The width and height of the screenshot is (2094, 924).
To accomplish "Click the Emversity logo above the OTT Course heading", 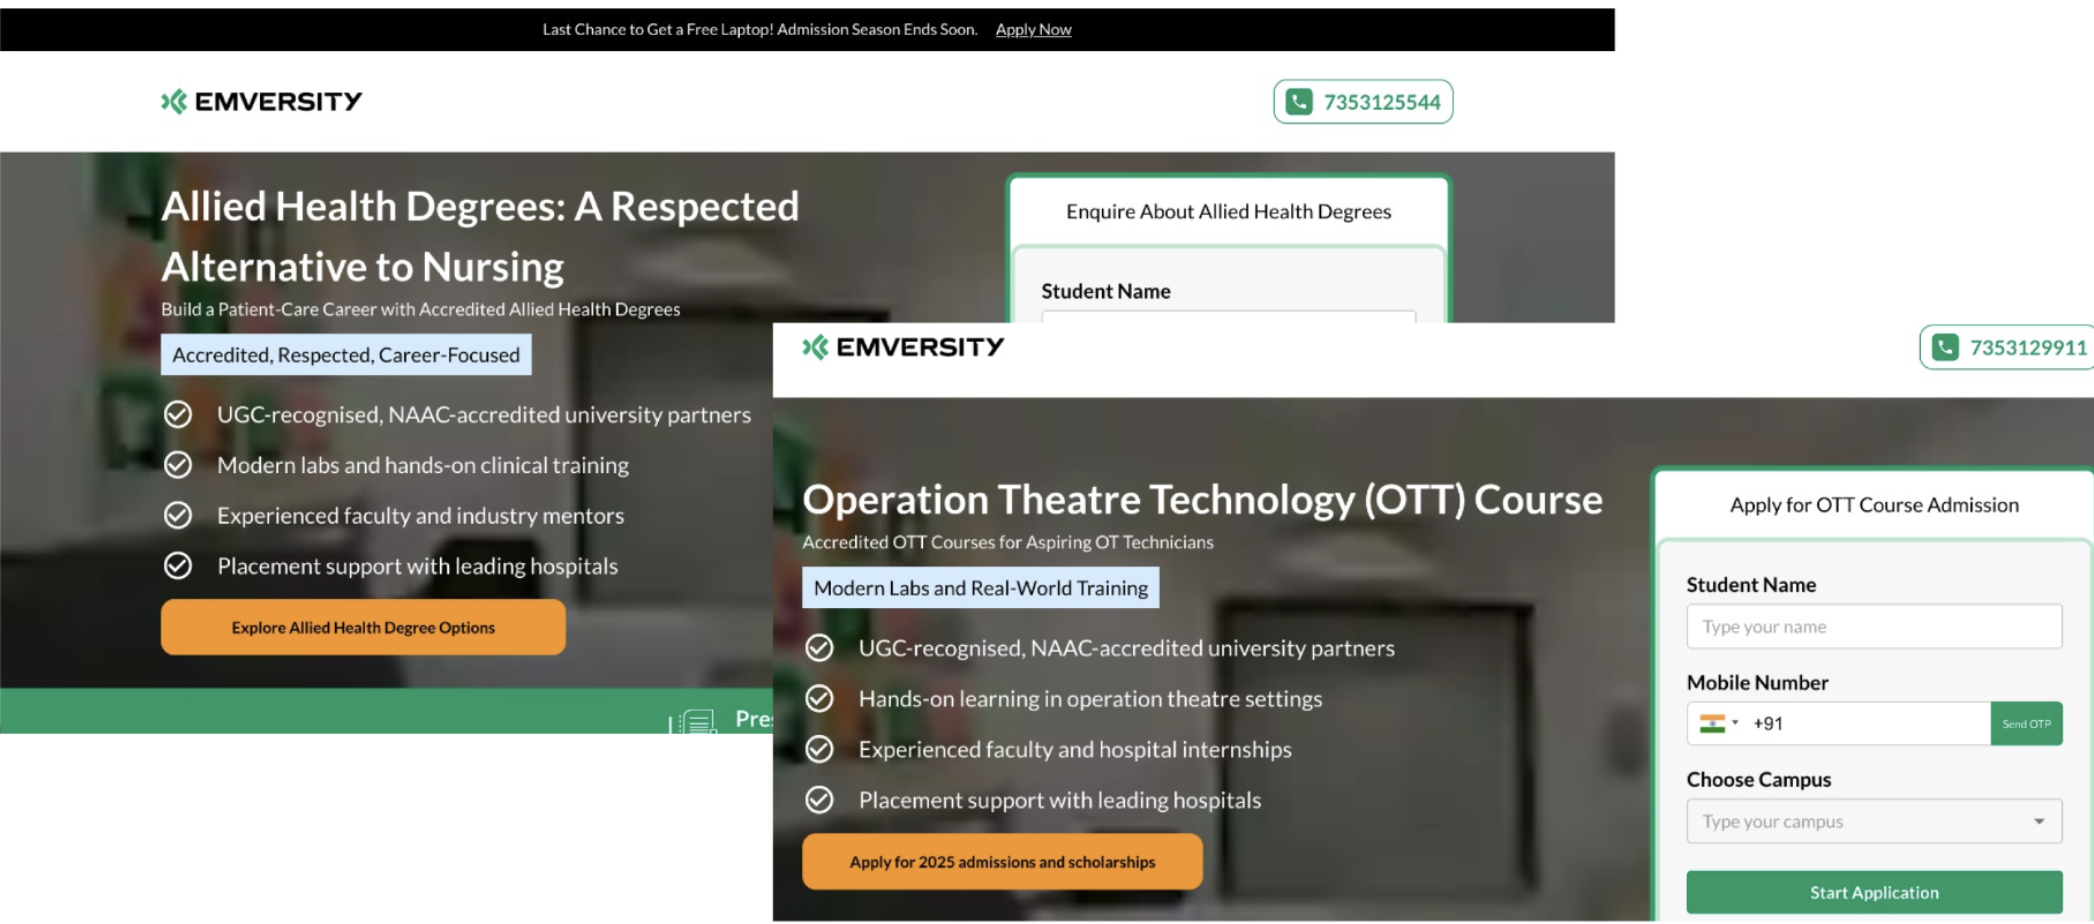I will coord(903,347).
